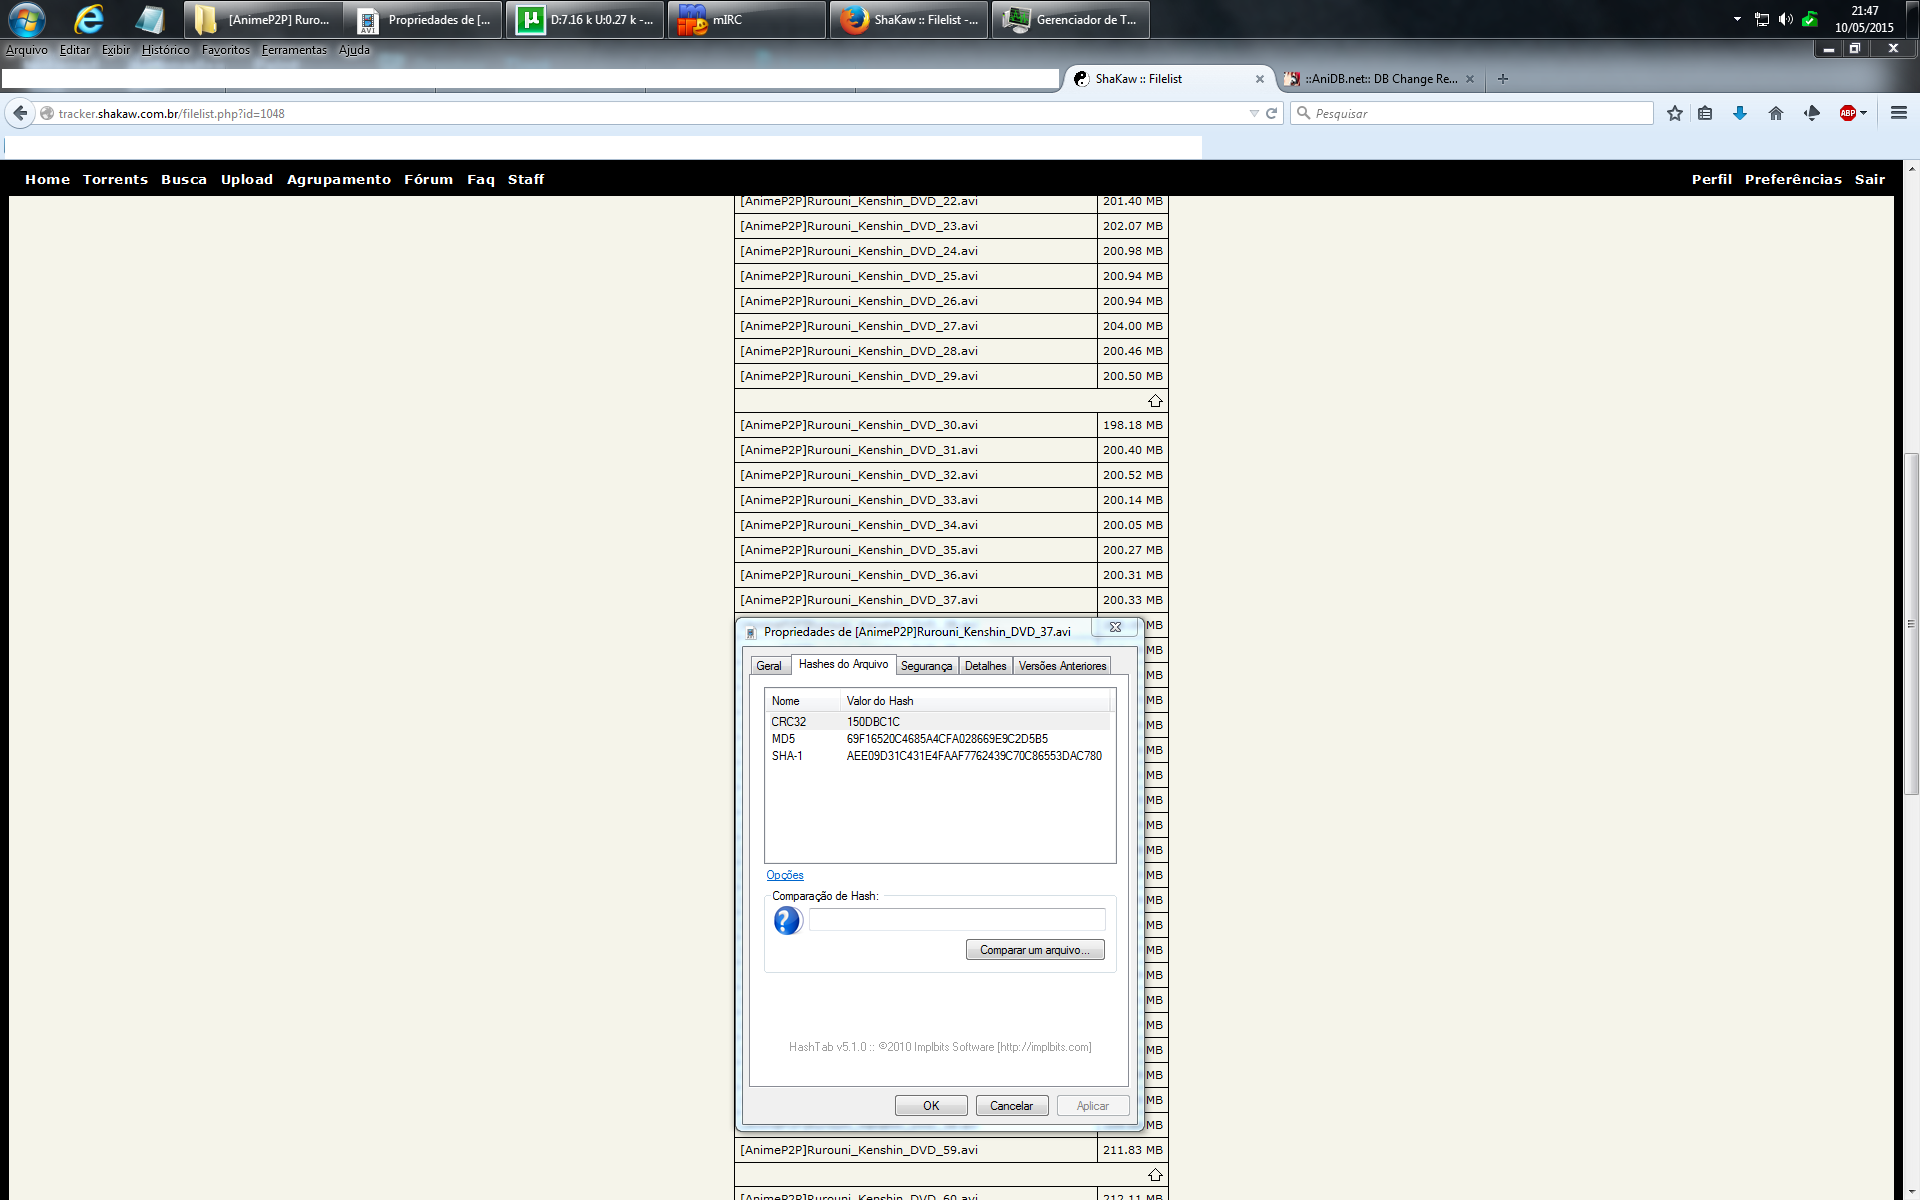The width and height of the screenshot is (1920, 1200).
Task: Open the Adblock Plus dropdown arrow
Action: (1863, 113)
